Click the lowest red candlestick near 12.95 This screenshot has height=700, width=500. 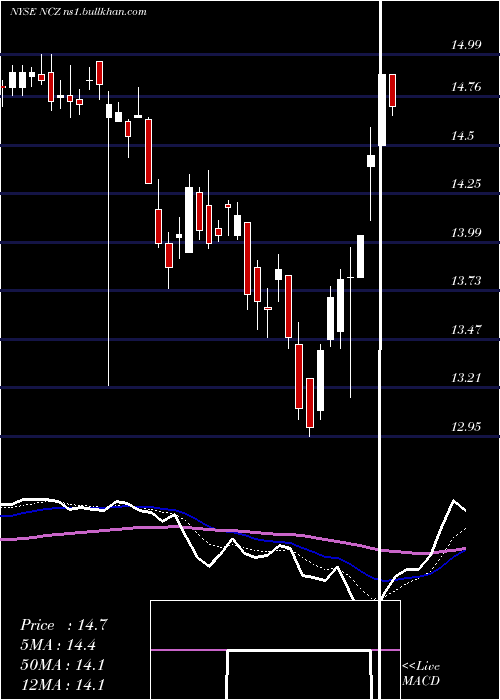tap(310, 403)
